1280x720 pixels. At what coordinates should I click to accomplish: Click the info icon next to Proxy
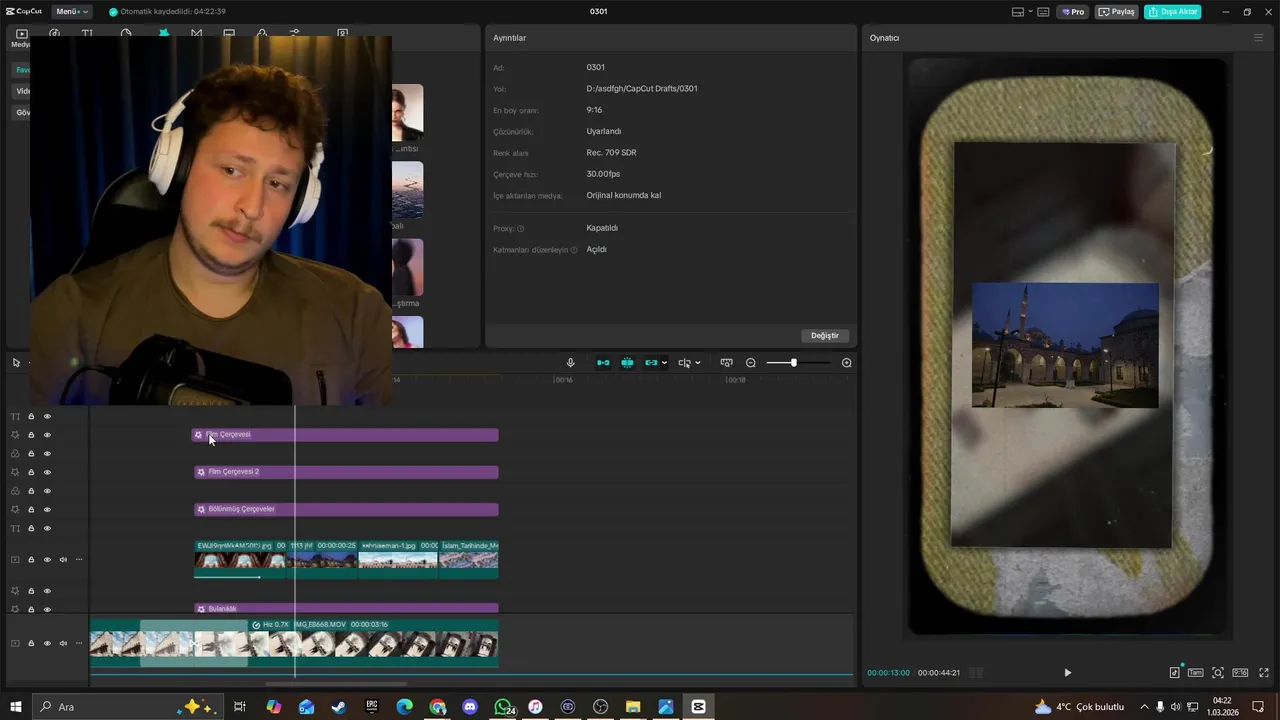click(520, 229)
